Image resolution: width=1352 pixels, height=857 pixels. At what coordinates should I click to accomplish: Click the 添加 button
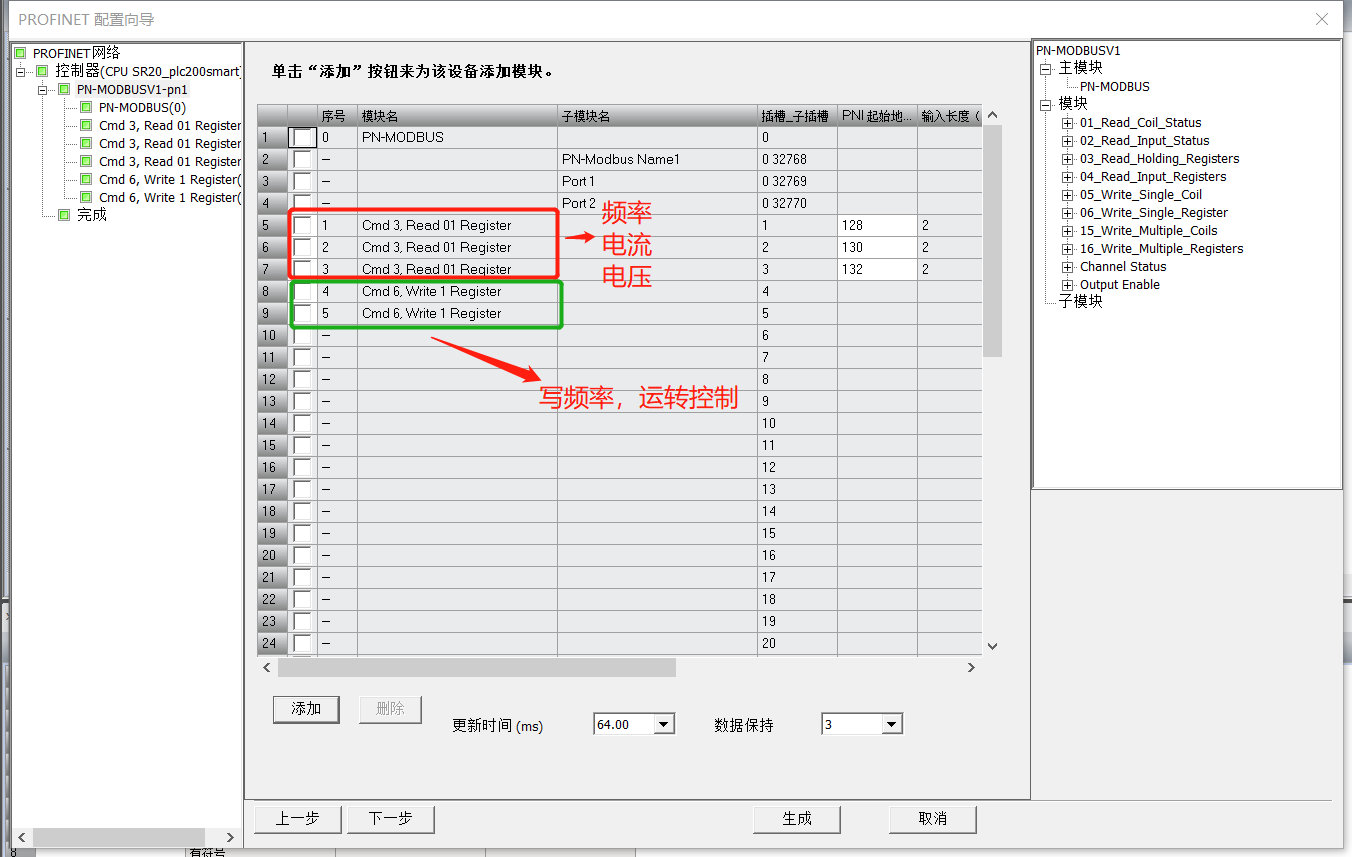pos(306,709)
